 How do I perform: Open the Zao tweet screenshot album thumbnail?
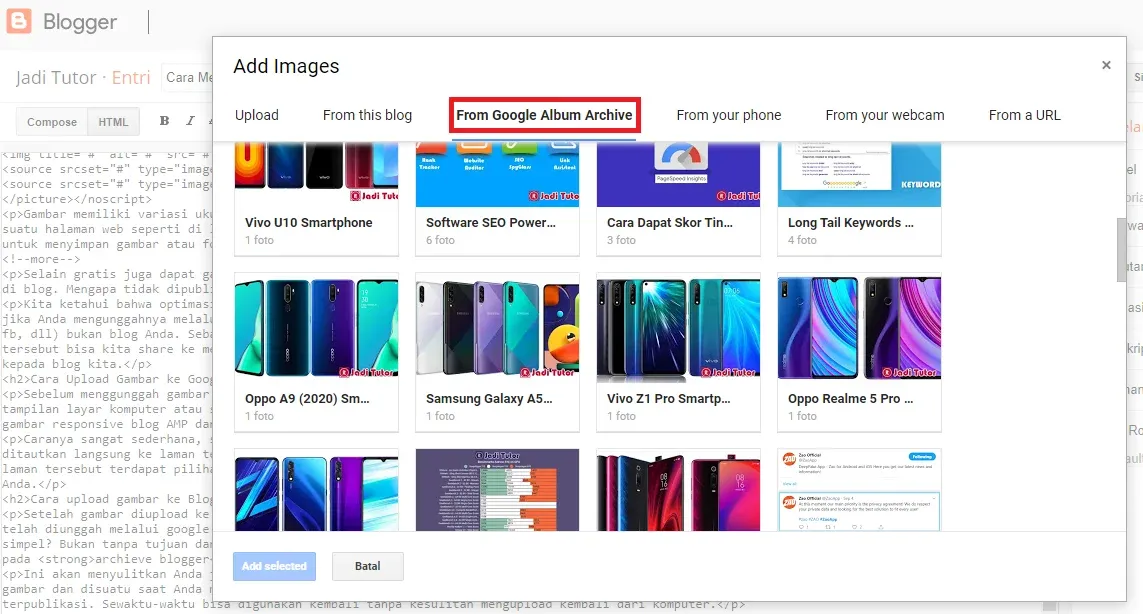[859, 490]
